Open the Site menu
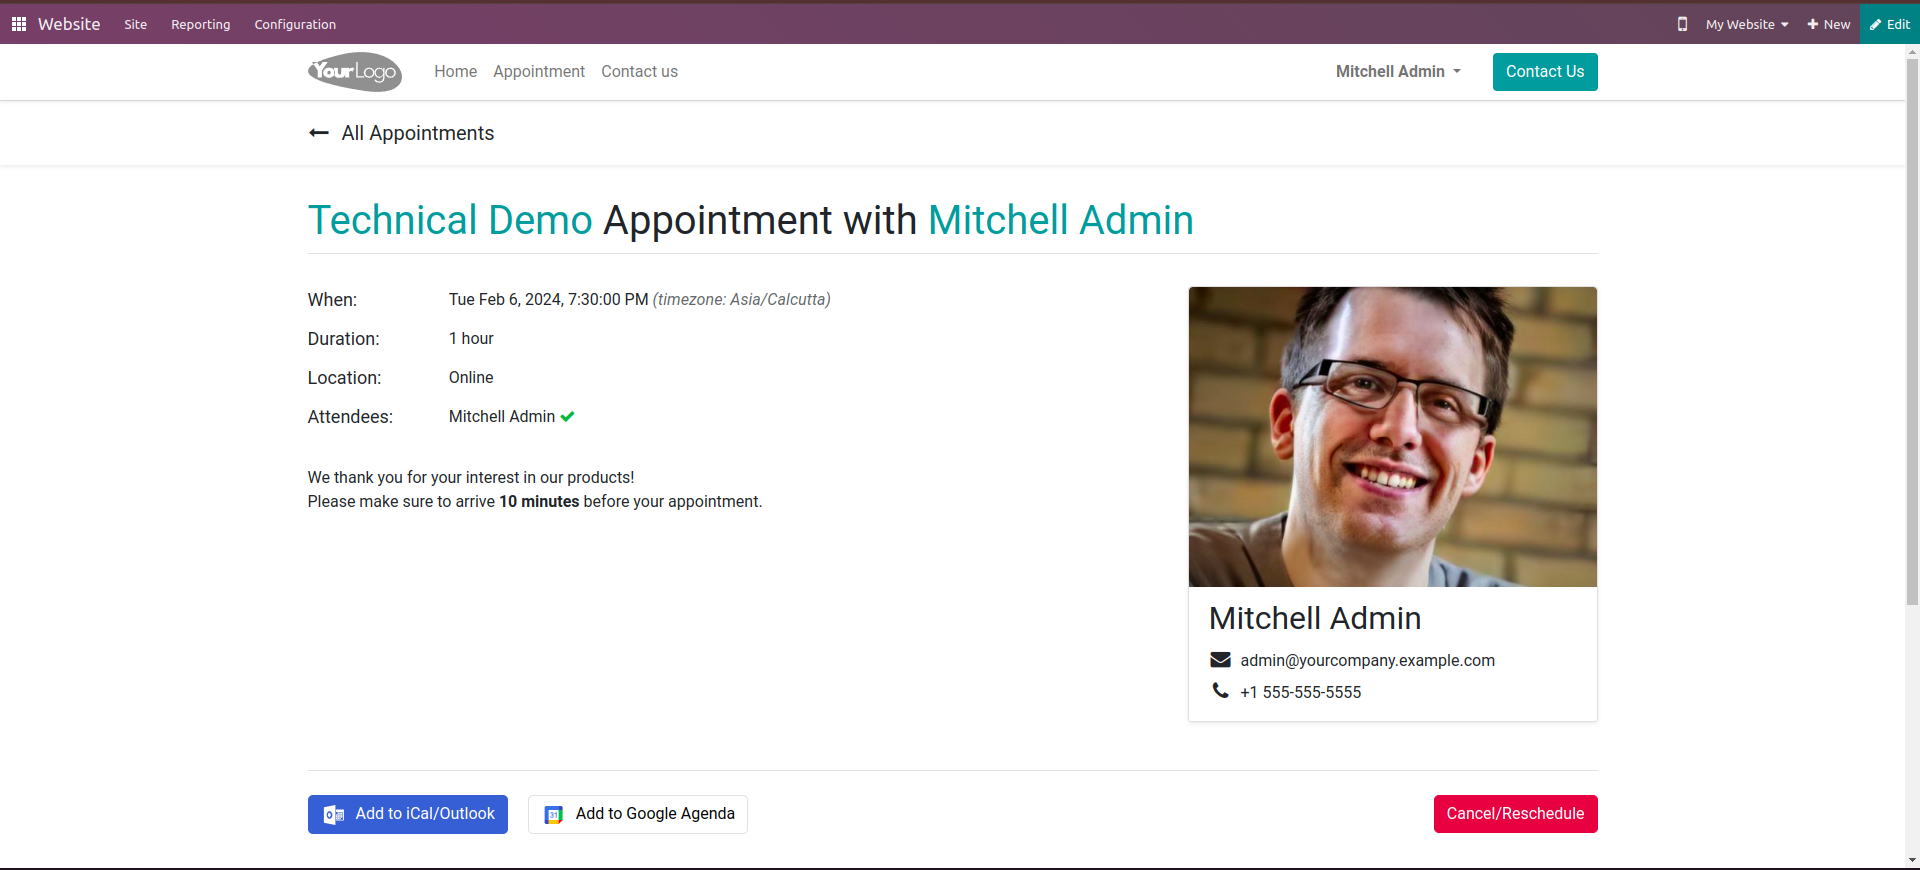The image size is (1920, 870). (x=136, y=24)
